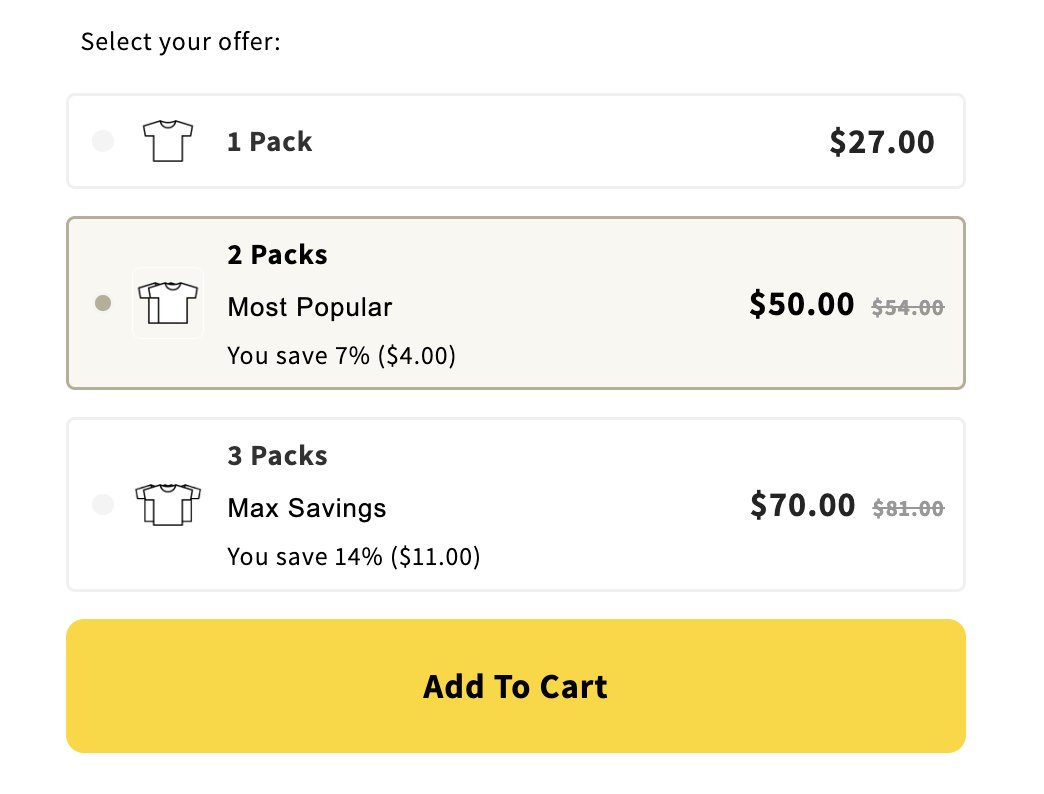Click the "Most Popular" tag text
The image size is (1044, 794).
pos(310,307)
